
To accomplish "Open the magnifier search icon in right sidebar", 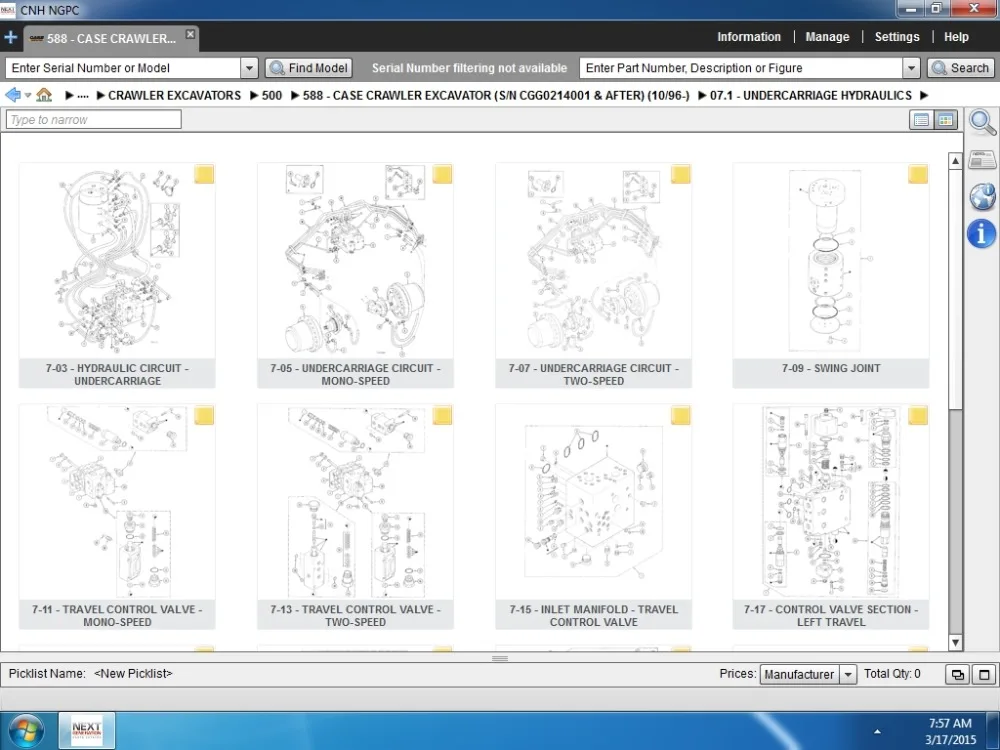I will point(982,123).
